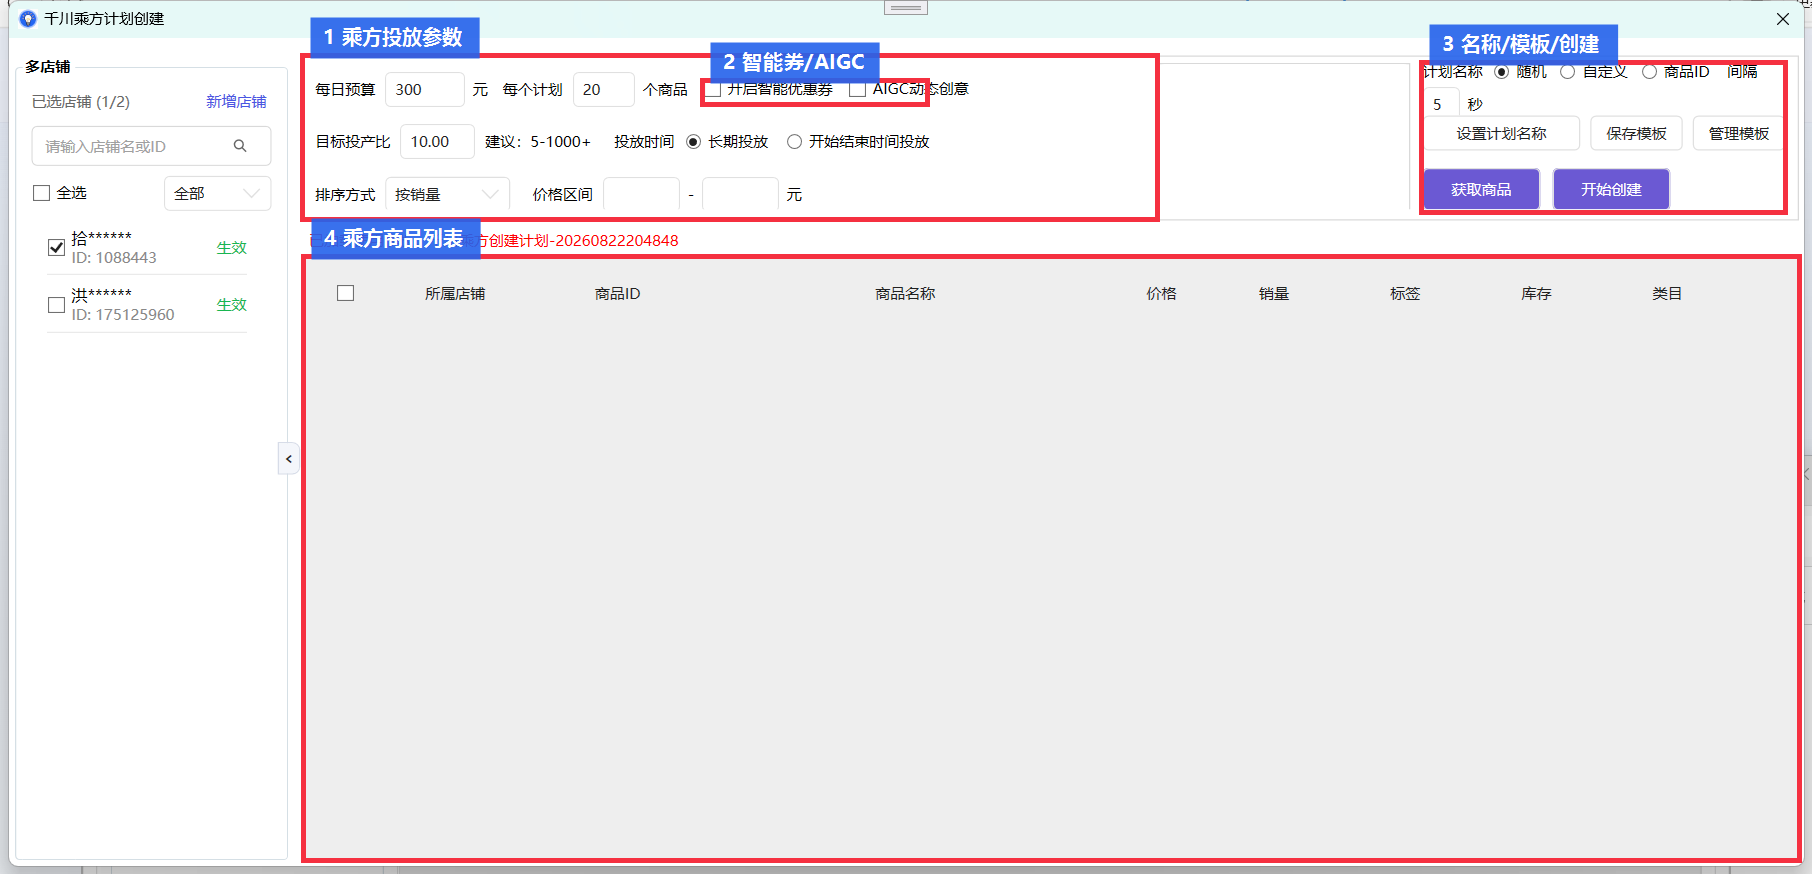Choose 商品ID for plan name
The height and width of the screenshot is (874, 1812).
point(1649,72)
